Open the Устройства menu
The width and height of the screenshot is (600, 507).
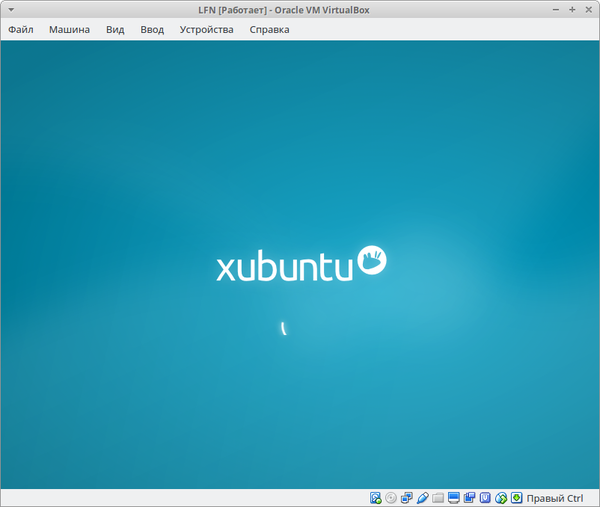pyautogui.click(x=206, y=30)
